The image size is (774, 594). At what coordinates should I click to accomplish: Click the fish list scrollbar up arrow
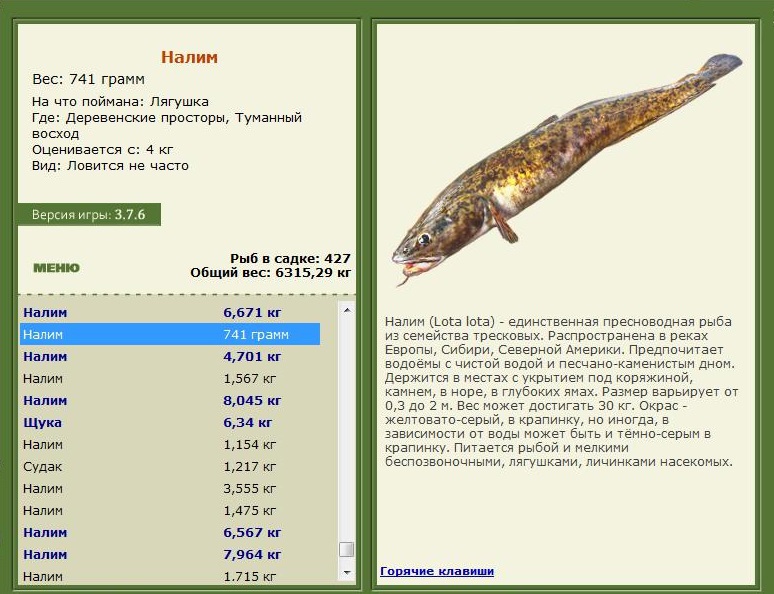(x=347, y=310)
